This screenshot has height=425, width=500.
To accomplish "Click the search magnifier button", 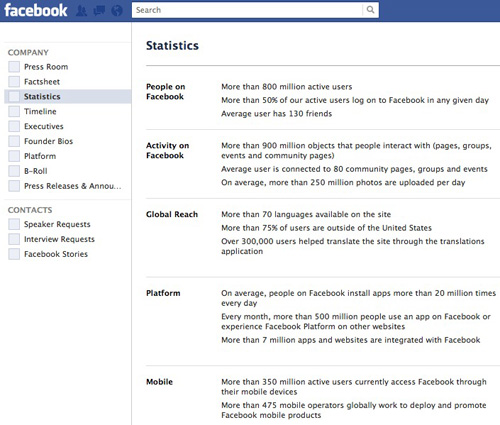I will pos(370,10).
